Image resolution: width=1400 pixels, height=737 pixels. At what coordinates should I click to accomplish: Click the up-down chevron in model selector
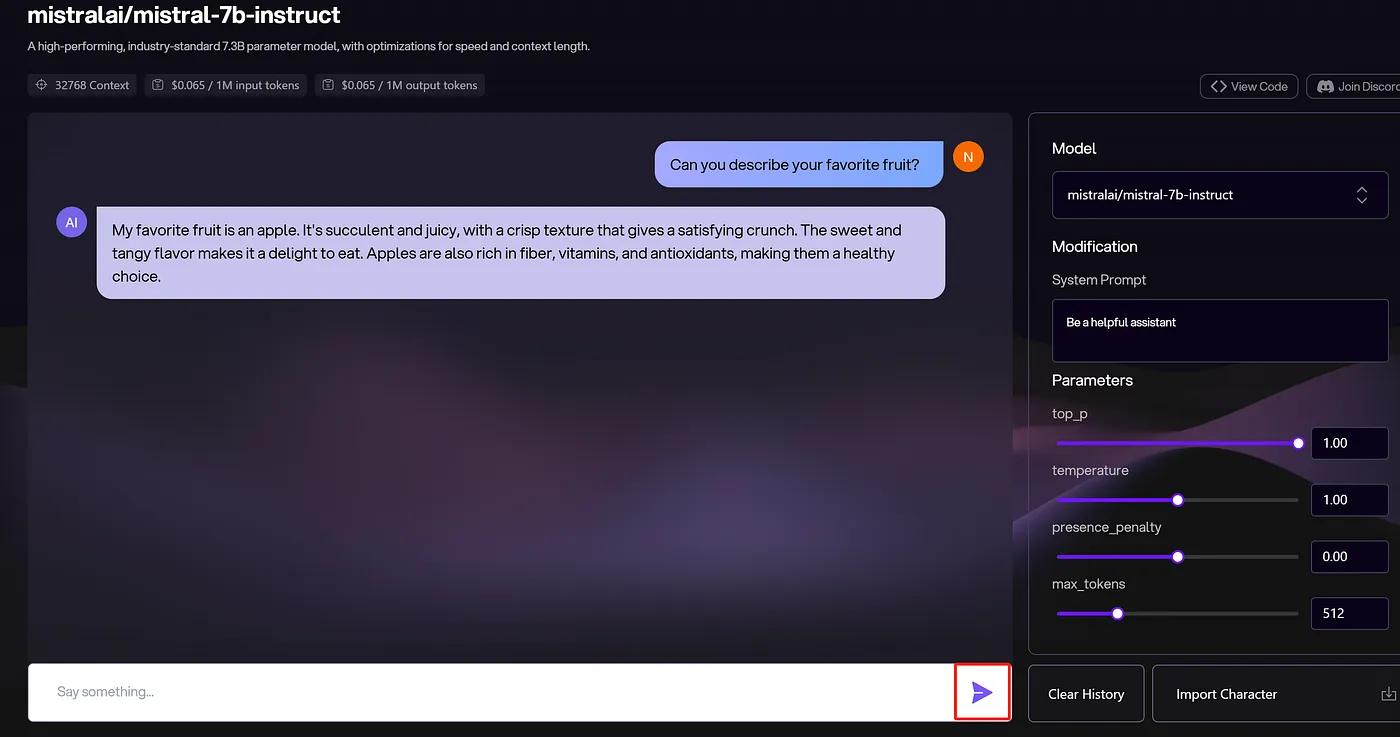point(1361,195)
